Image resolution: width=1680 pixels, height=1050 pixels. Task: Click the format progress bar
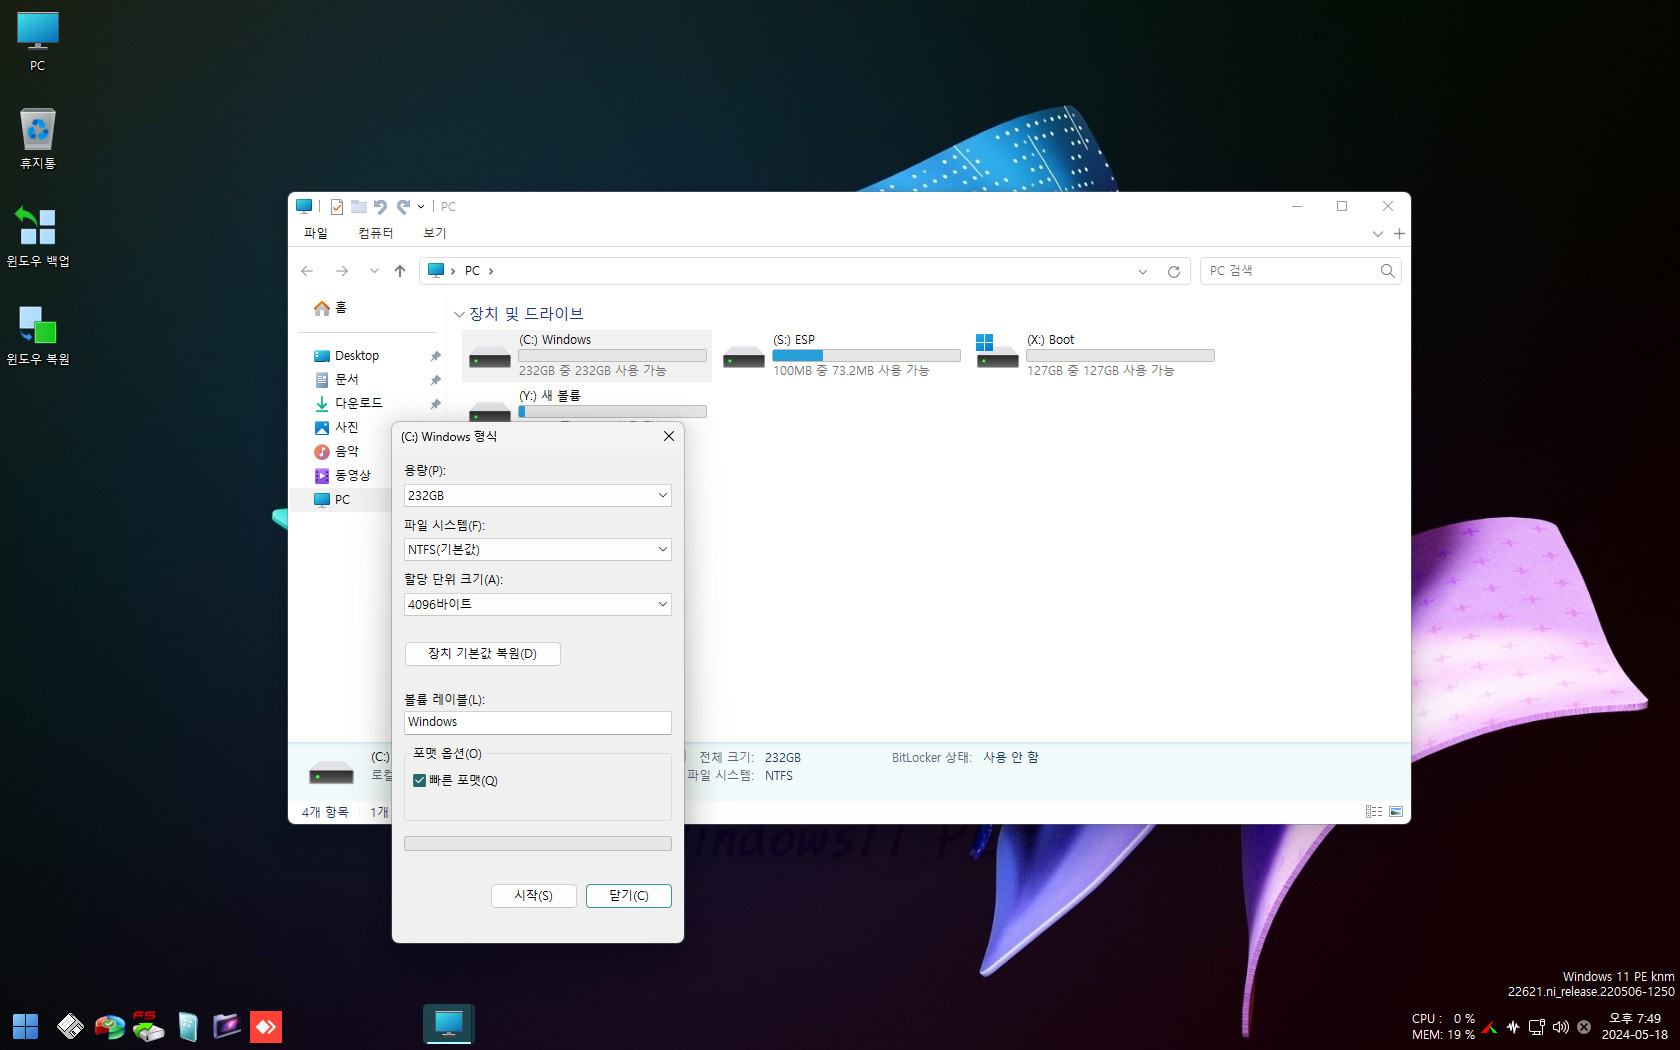tap(537, 844)
